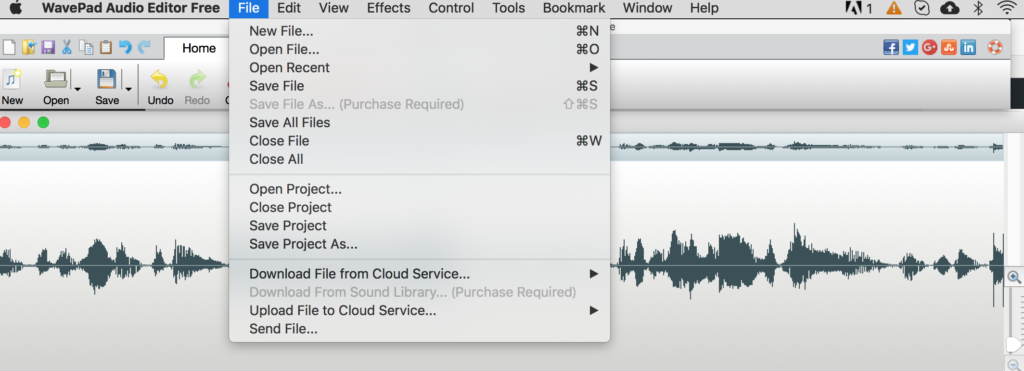Click the Adobe icon in the menu bar

coord(853,8)
